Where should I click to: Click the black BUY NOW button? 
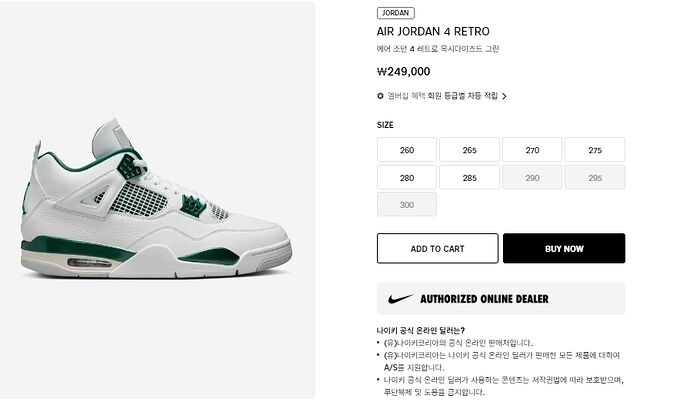[564, 248]
